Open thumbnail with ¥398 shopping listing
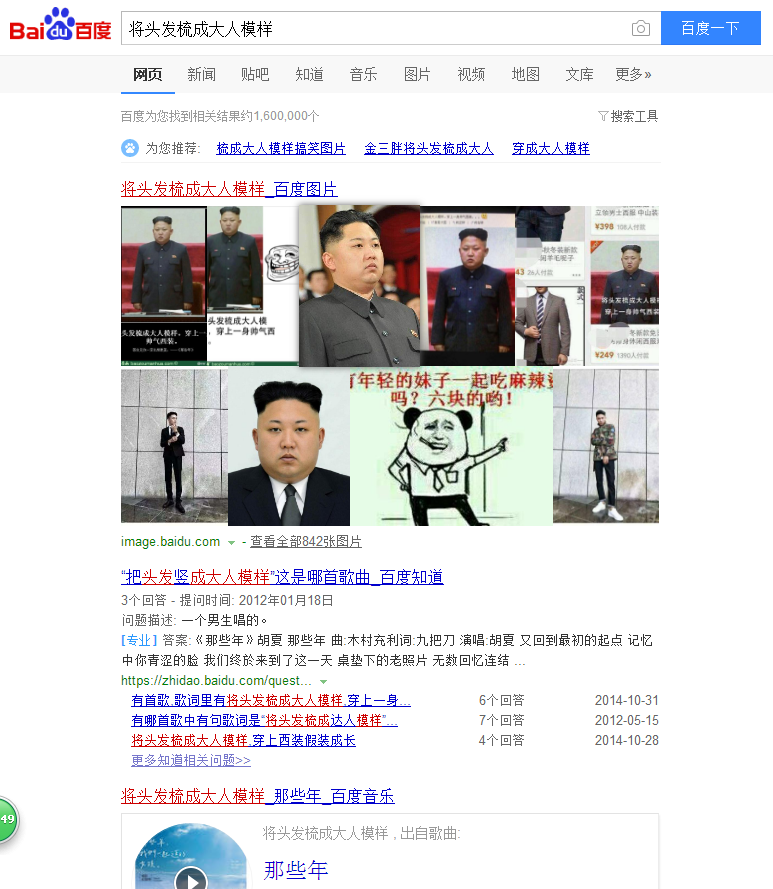 (x=587, y=286)
